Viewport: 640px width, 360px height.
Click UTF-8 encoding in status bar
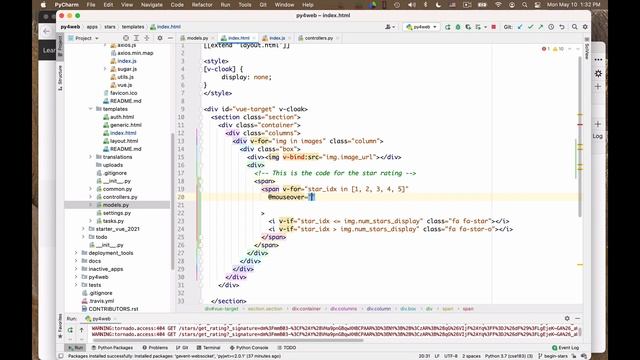click(451, 356)
